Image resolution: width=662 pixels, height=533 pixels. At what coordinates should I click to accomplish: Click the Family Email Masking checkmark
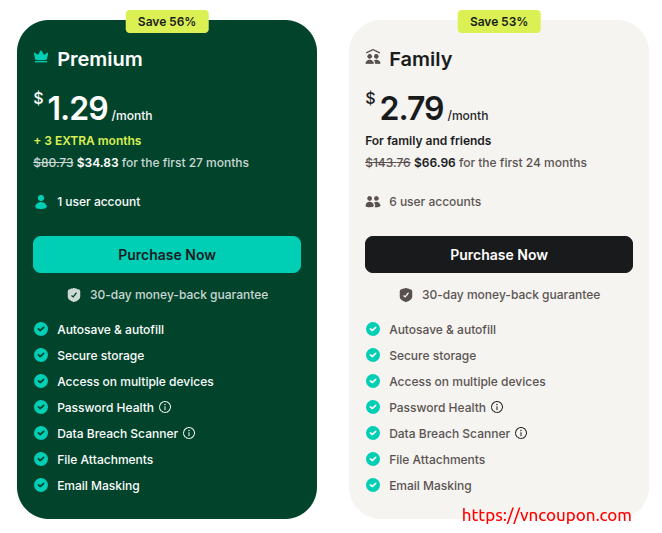point(373,485)
